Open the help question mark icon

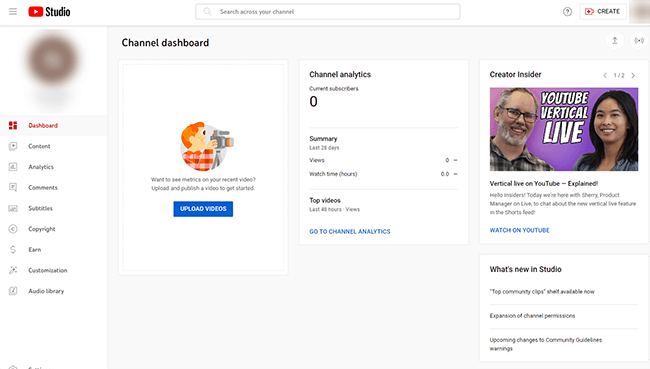(x=567, y=12)
